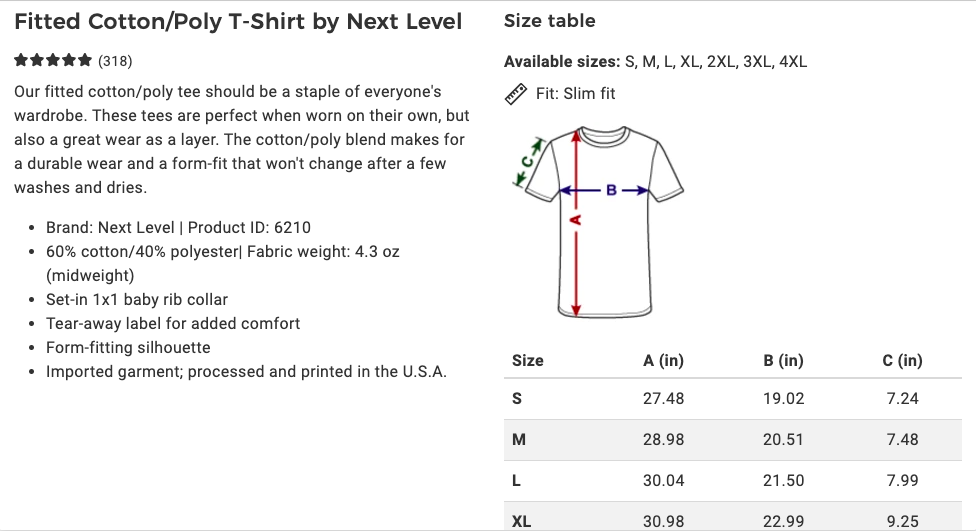Click the Fit: Slim fit text
Image resolution: width=976 pixels, height=531 pixels.
pos(575,94)
